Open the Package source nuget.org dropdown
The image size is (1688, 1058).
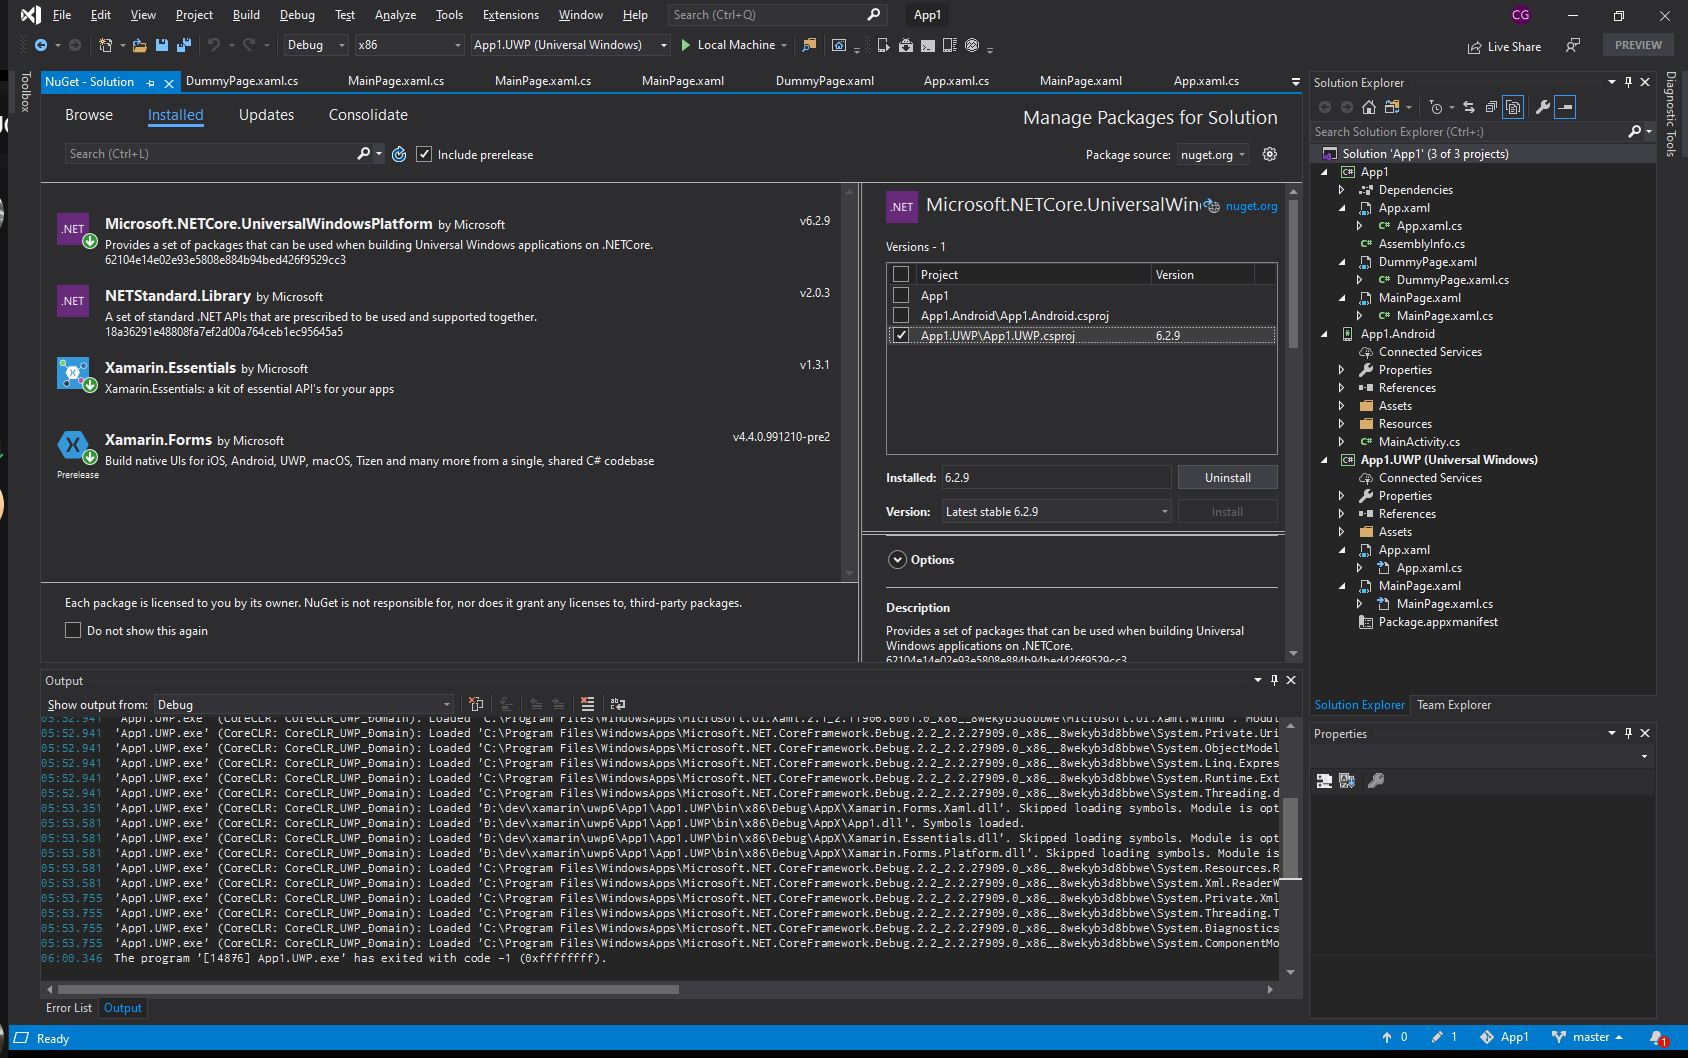(x=1213, y=155)
